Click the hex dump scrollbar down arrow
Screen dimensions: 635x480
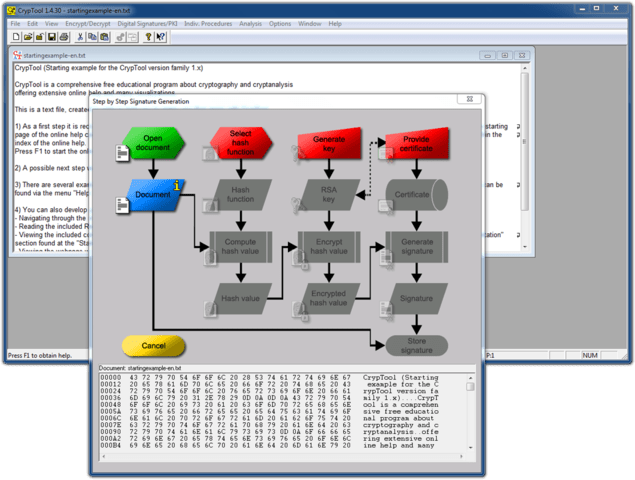pyautogui.click(x=470, y=448)
